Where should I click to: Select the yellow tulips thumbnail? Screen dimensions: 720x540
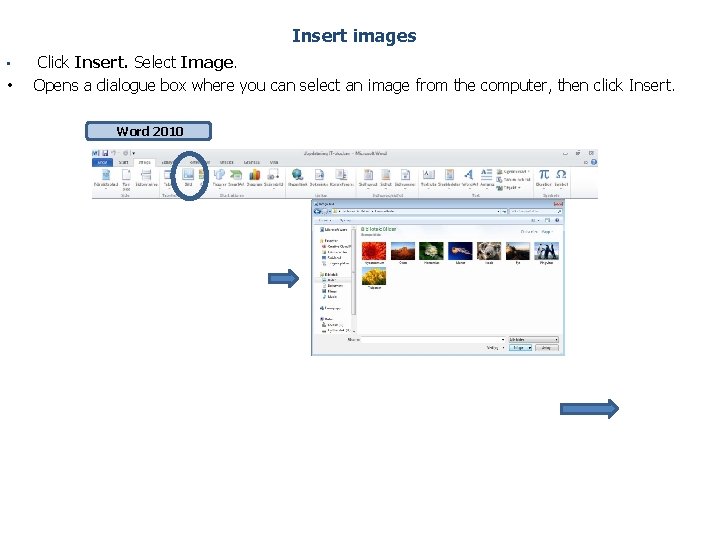[x=374, y=276]
